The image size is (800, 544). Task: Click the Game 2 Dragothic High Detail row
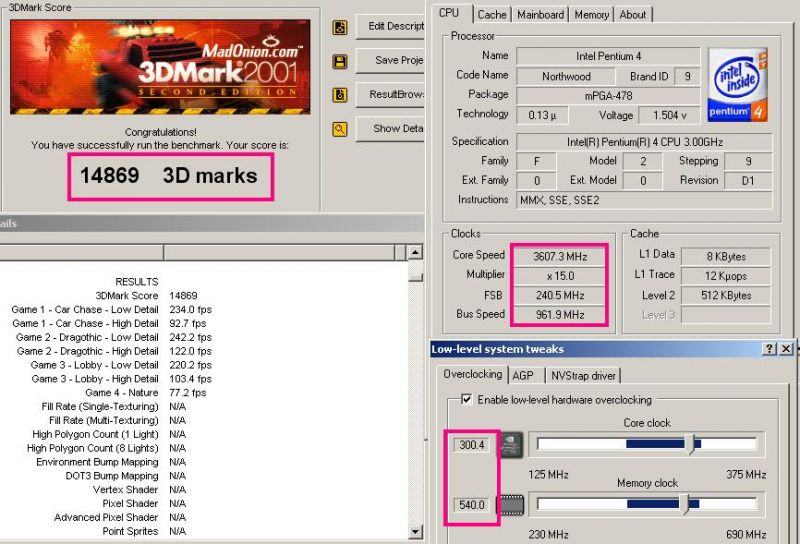[x=114, y=351]
